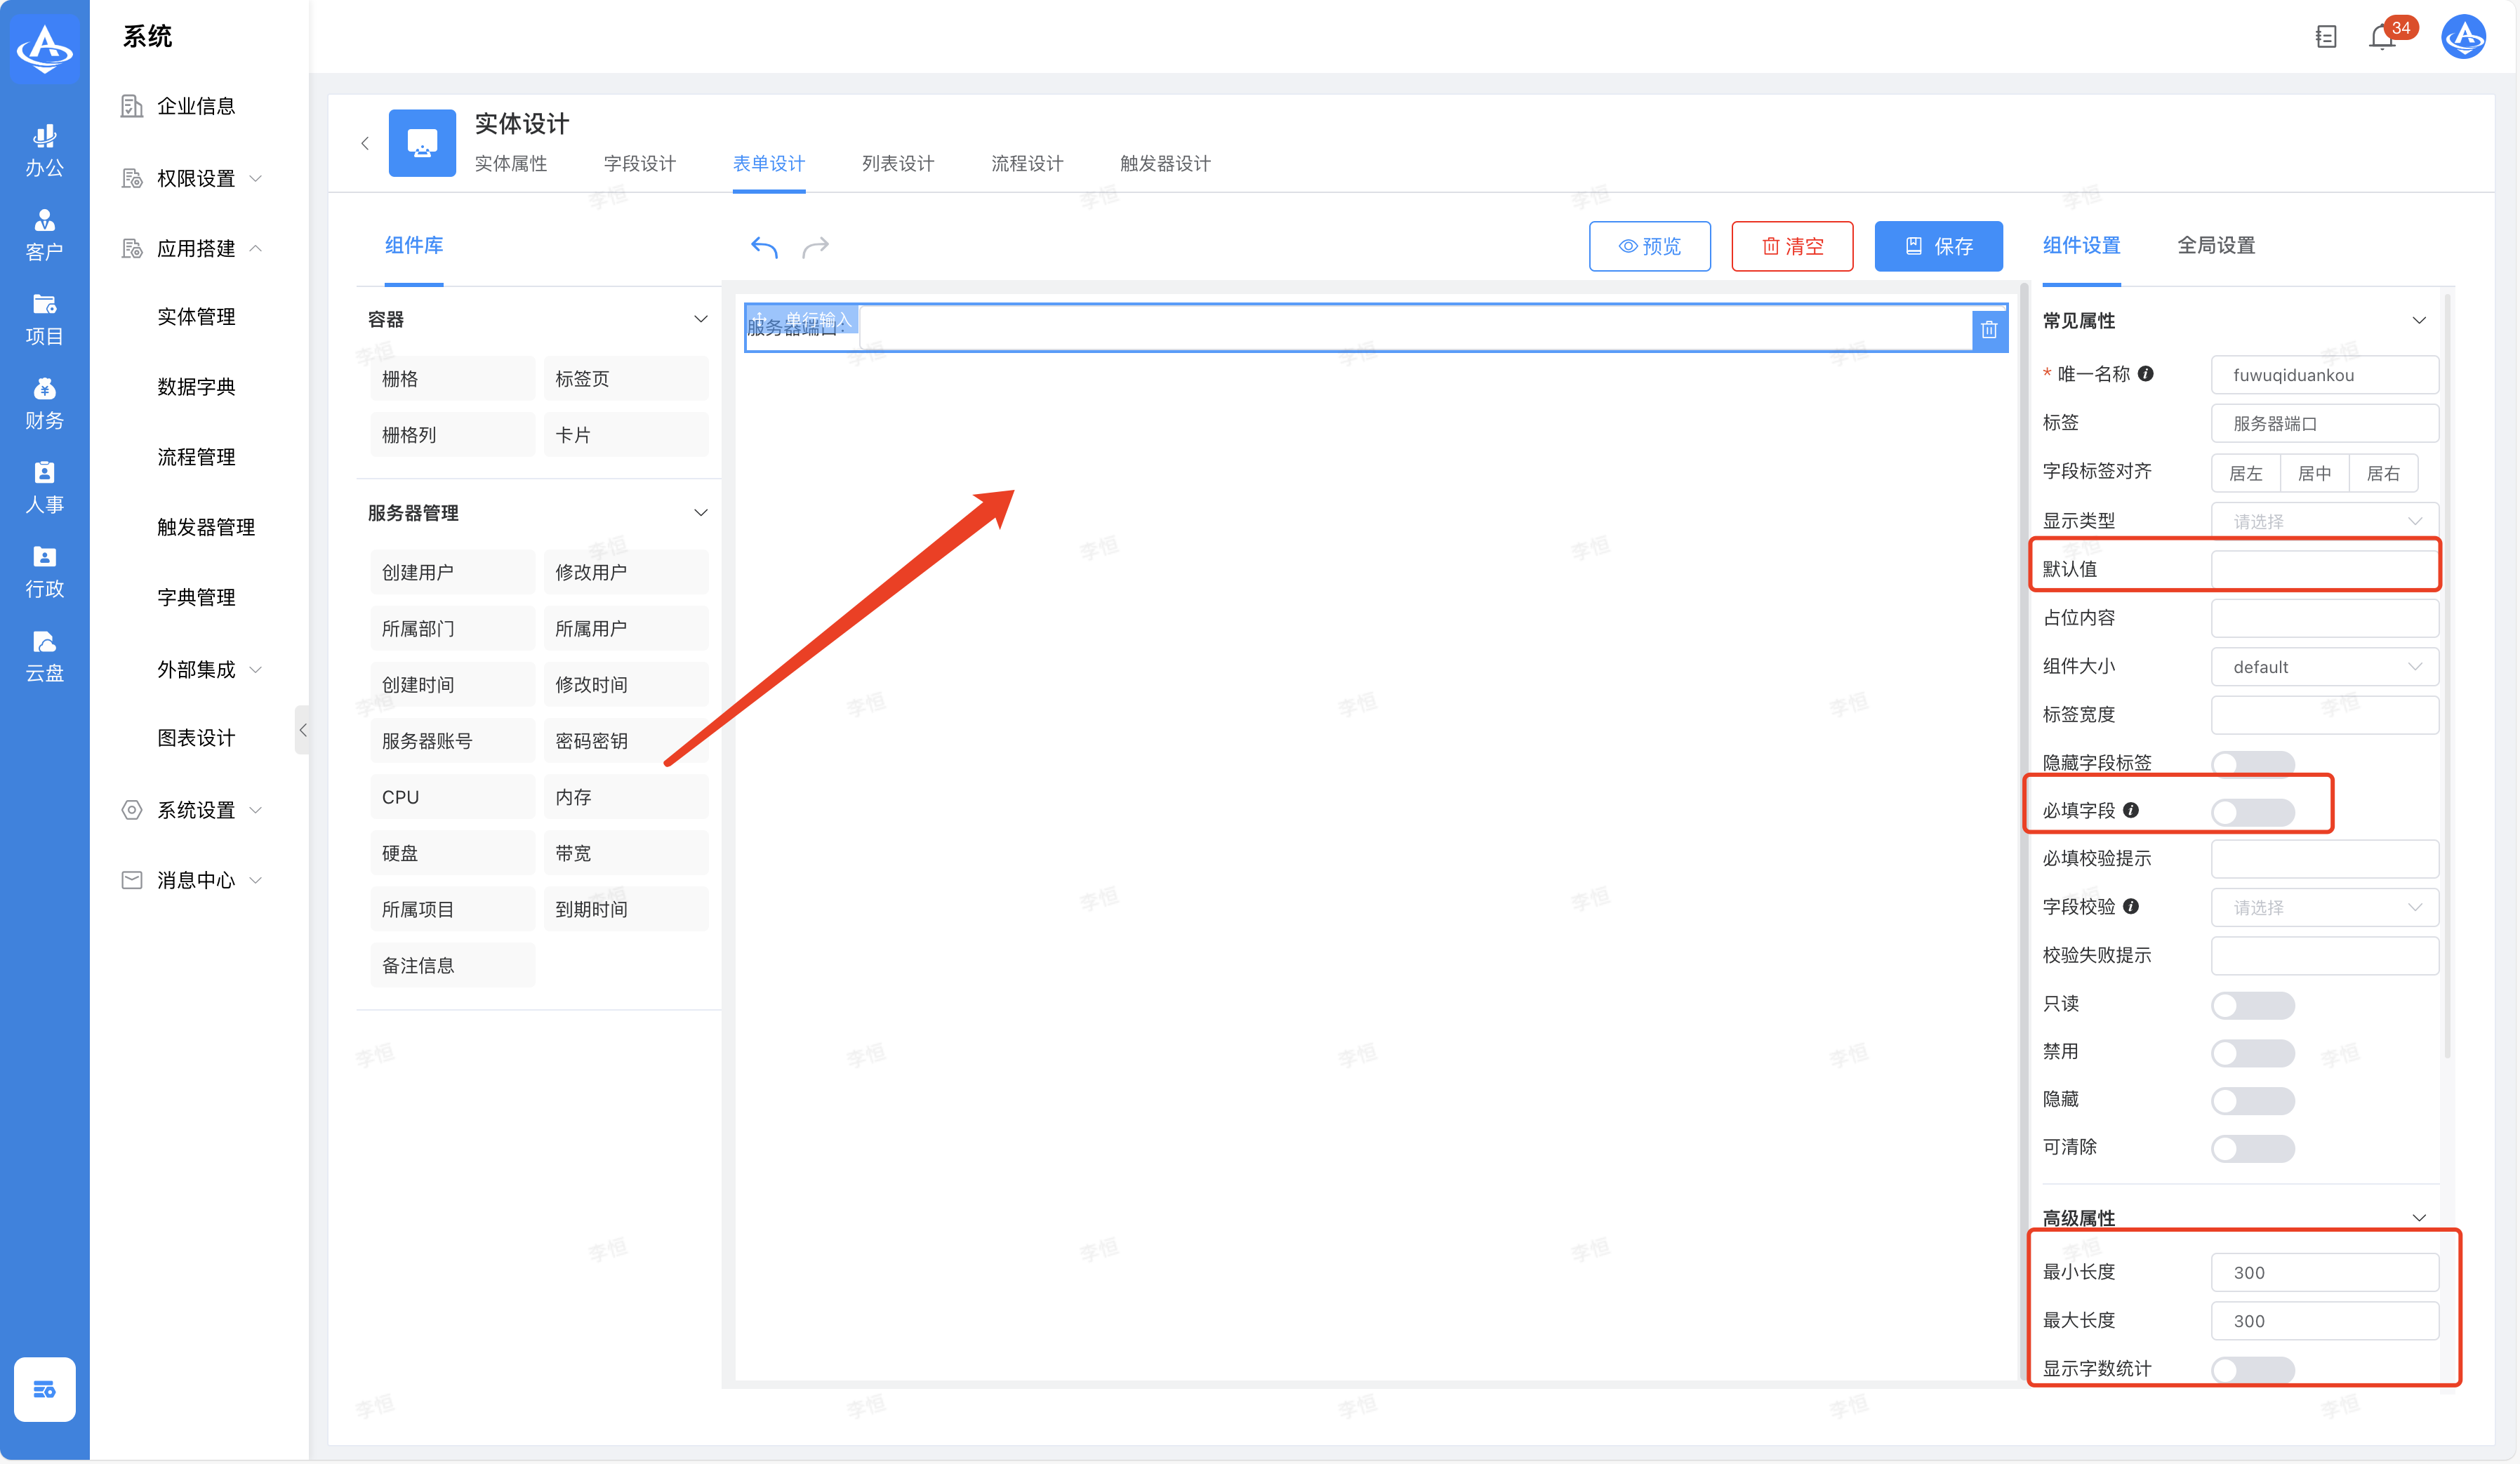Open the 全局设置 tab
2520x1464 pixels.
(x=2216, y=246)
